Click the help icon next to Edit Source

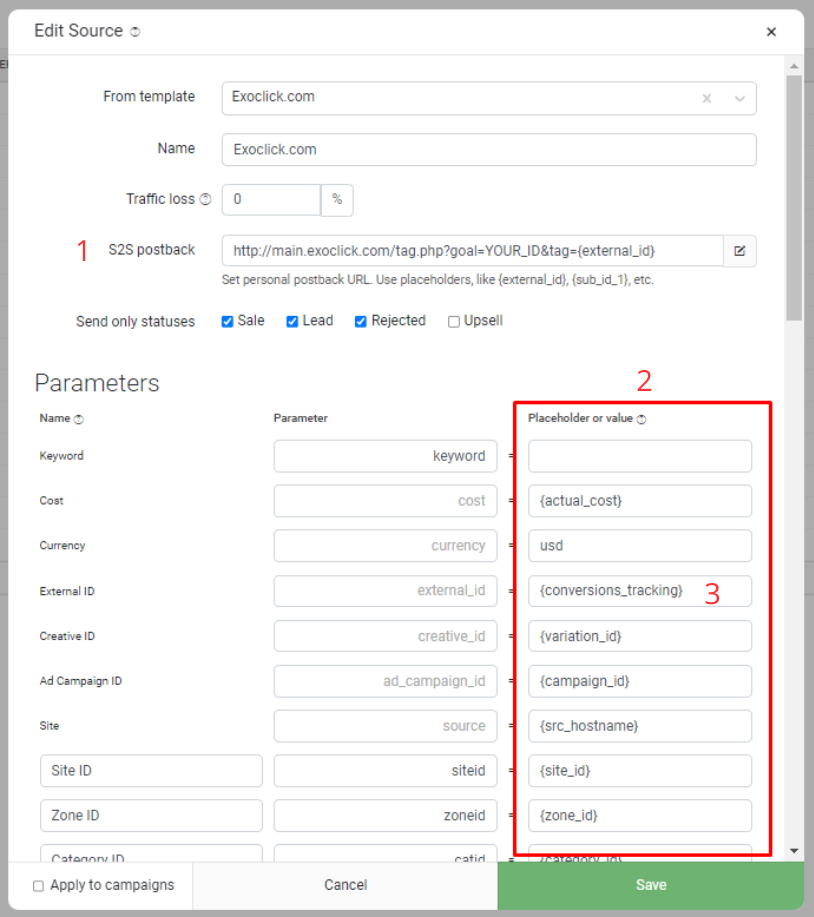(135, 32)
